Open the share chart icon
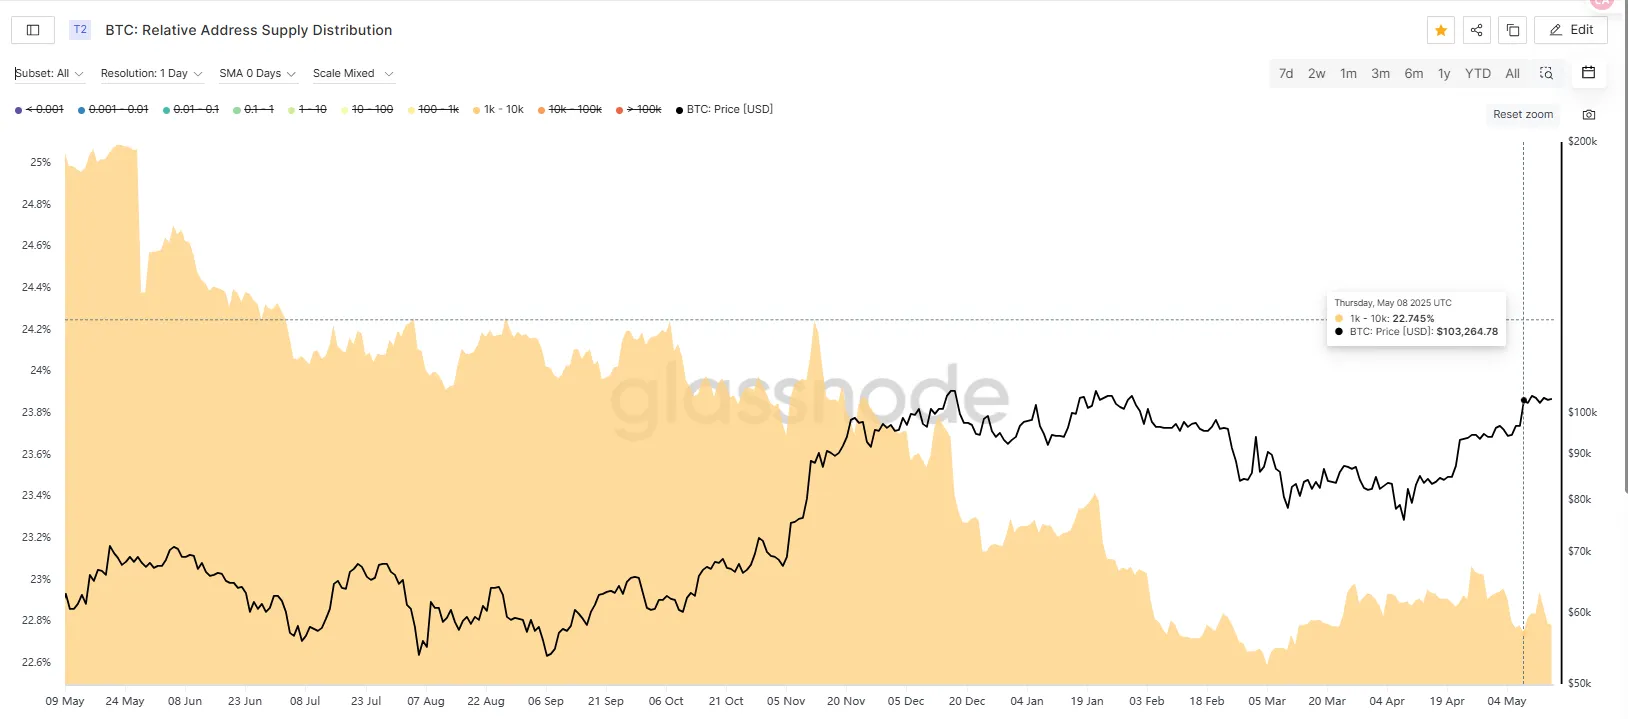This screenshot has width=1628, height=719. (1477, 30)
